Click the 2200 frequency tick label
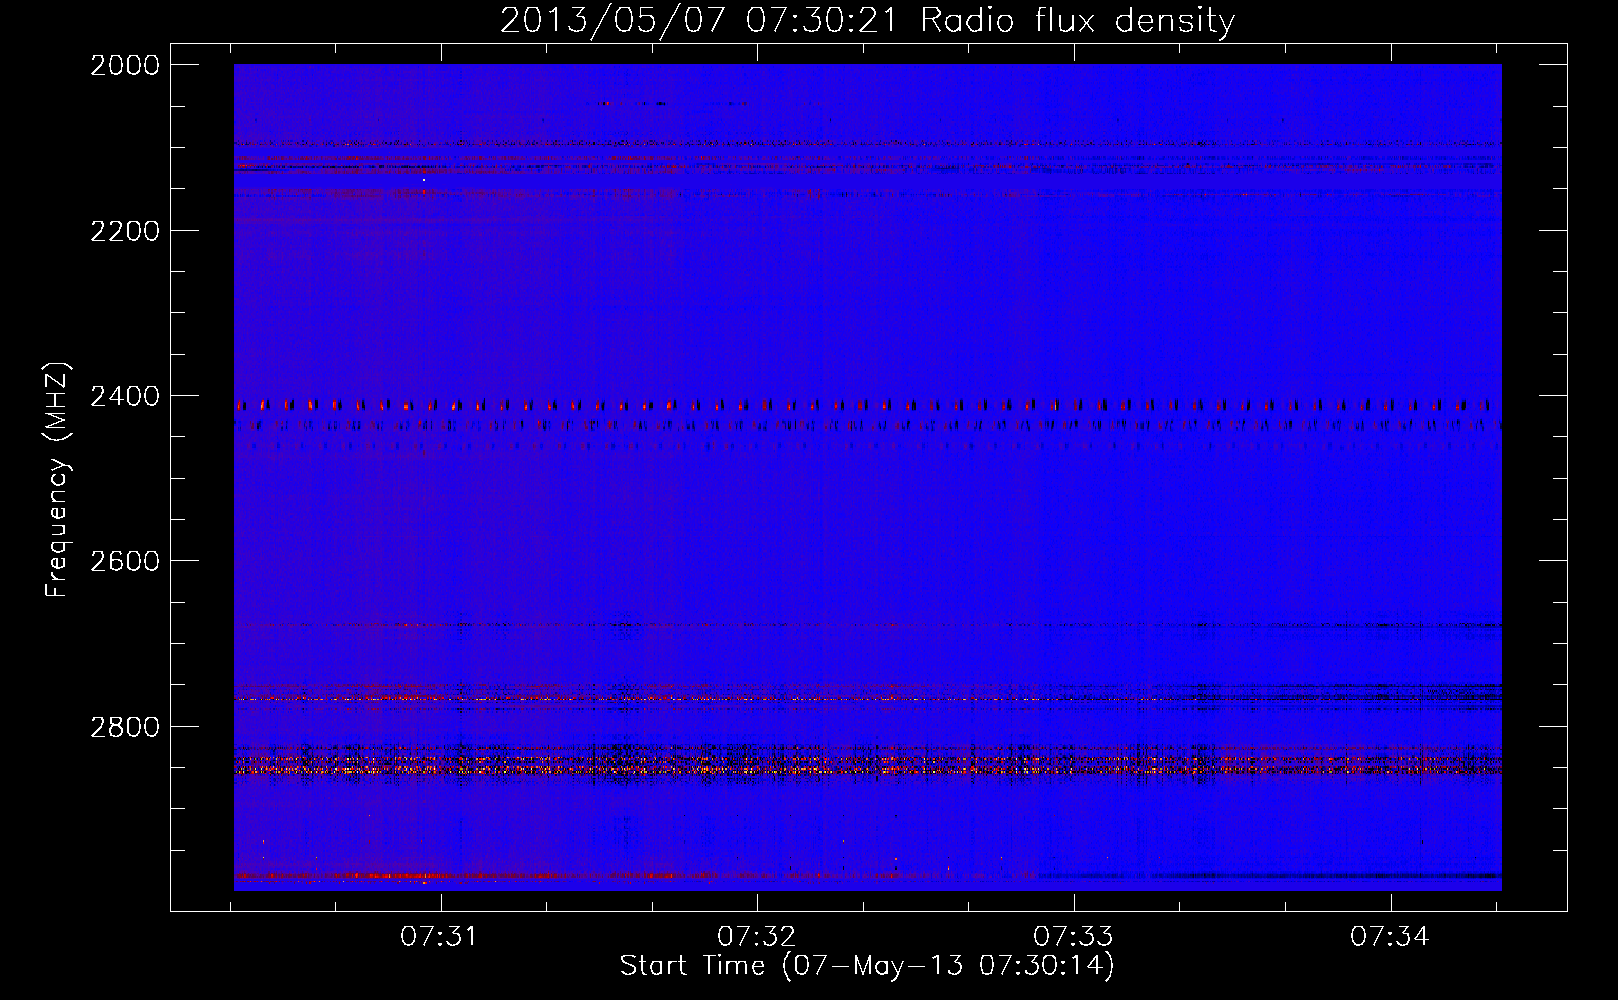Viewport: 1618px width, 1000px height. pyautogui.click(x=125, y=232)
